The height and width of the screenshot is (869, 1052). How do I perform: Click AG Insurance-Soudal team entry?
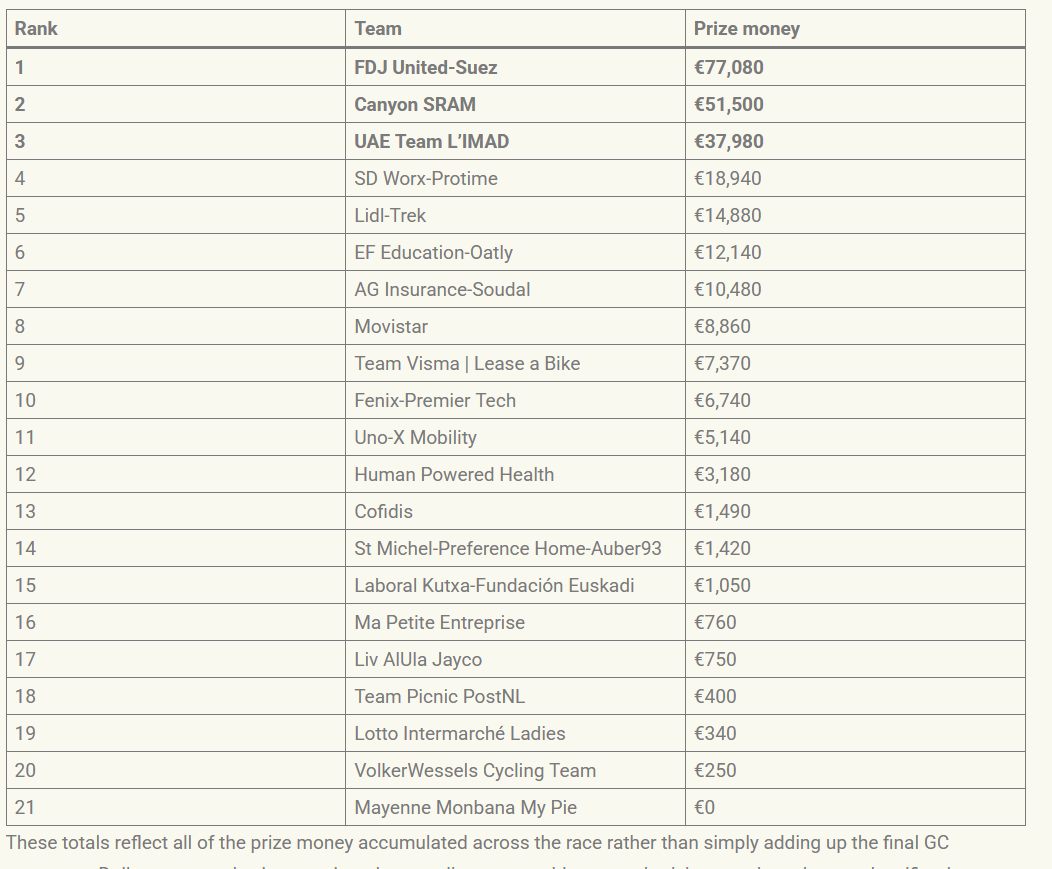(x=515, y=289)
